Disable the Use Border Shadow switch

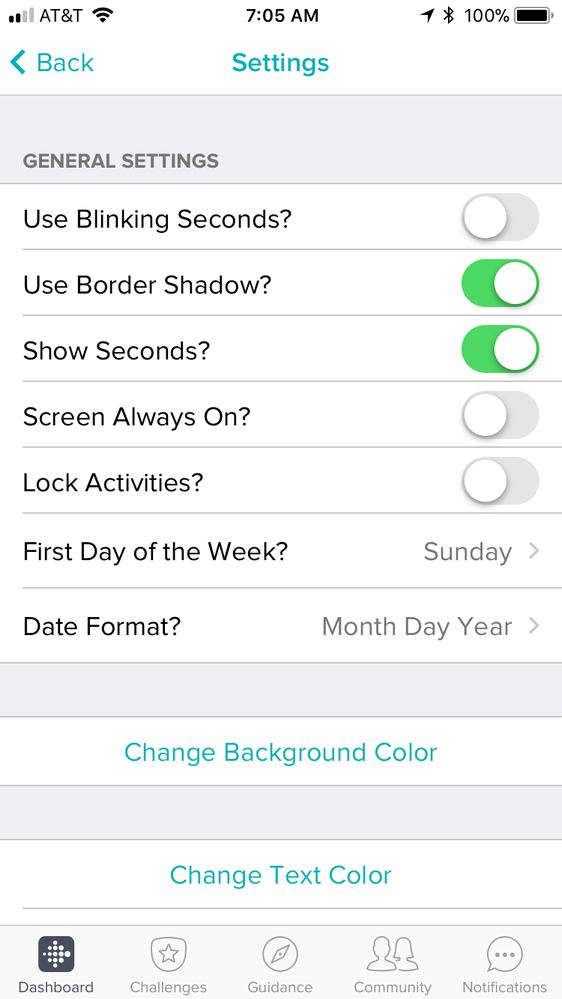(500, 283)
